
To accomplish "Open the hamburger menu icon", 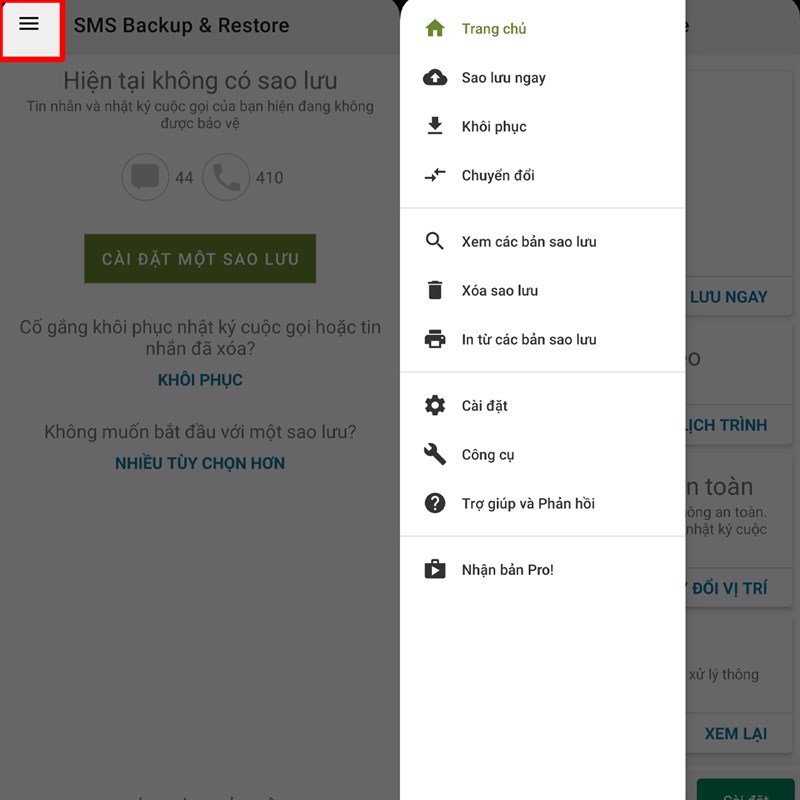I will tap(29, 23).
